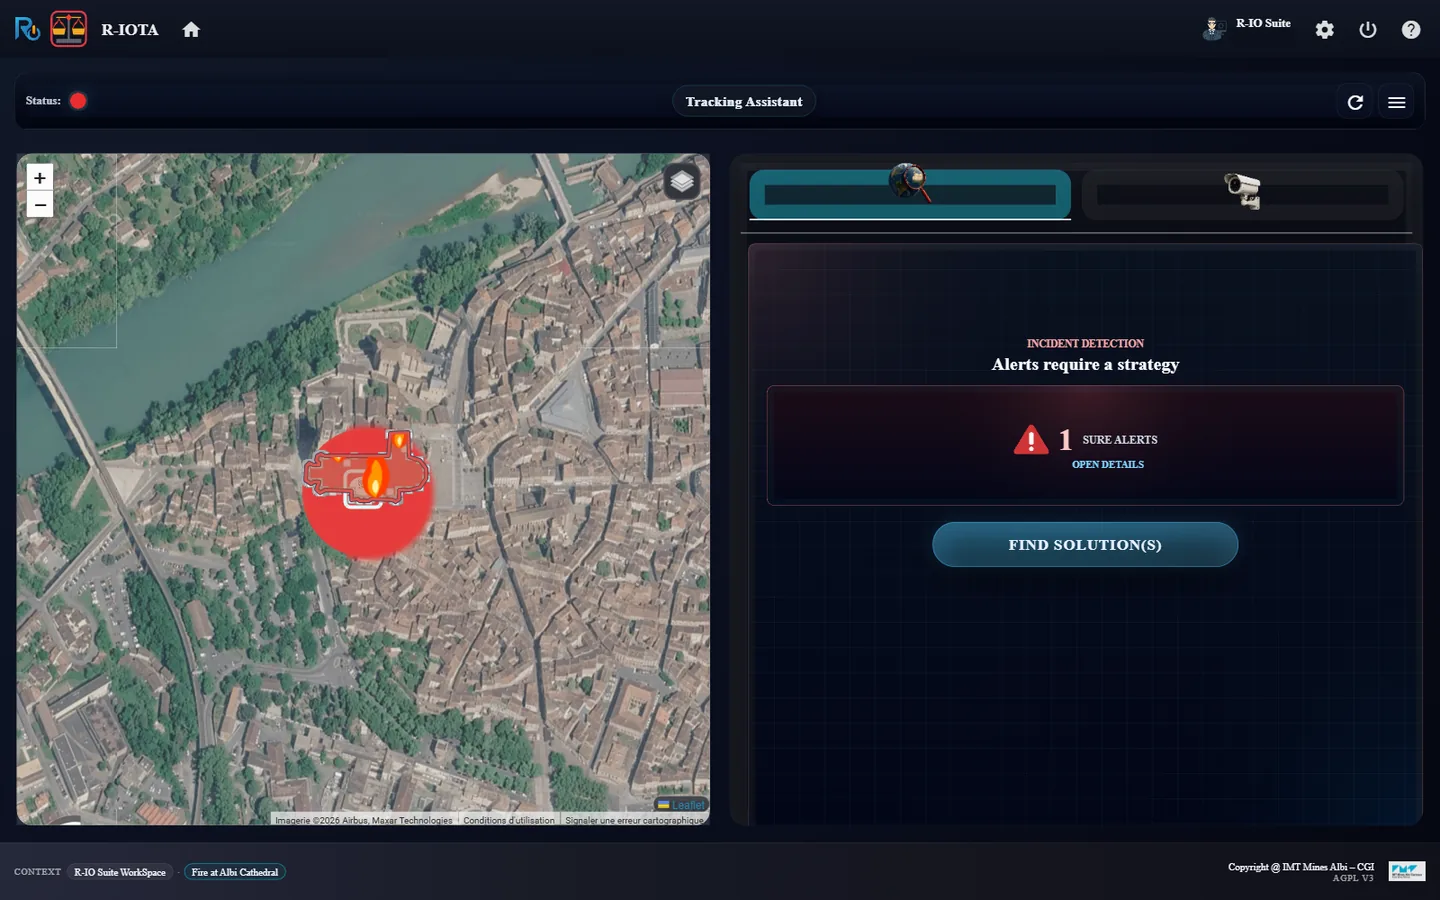Click the IMT Mines Albi logo

point(1407,871)
